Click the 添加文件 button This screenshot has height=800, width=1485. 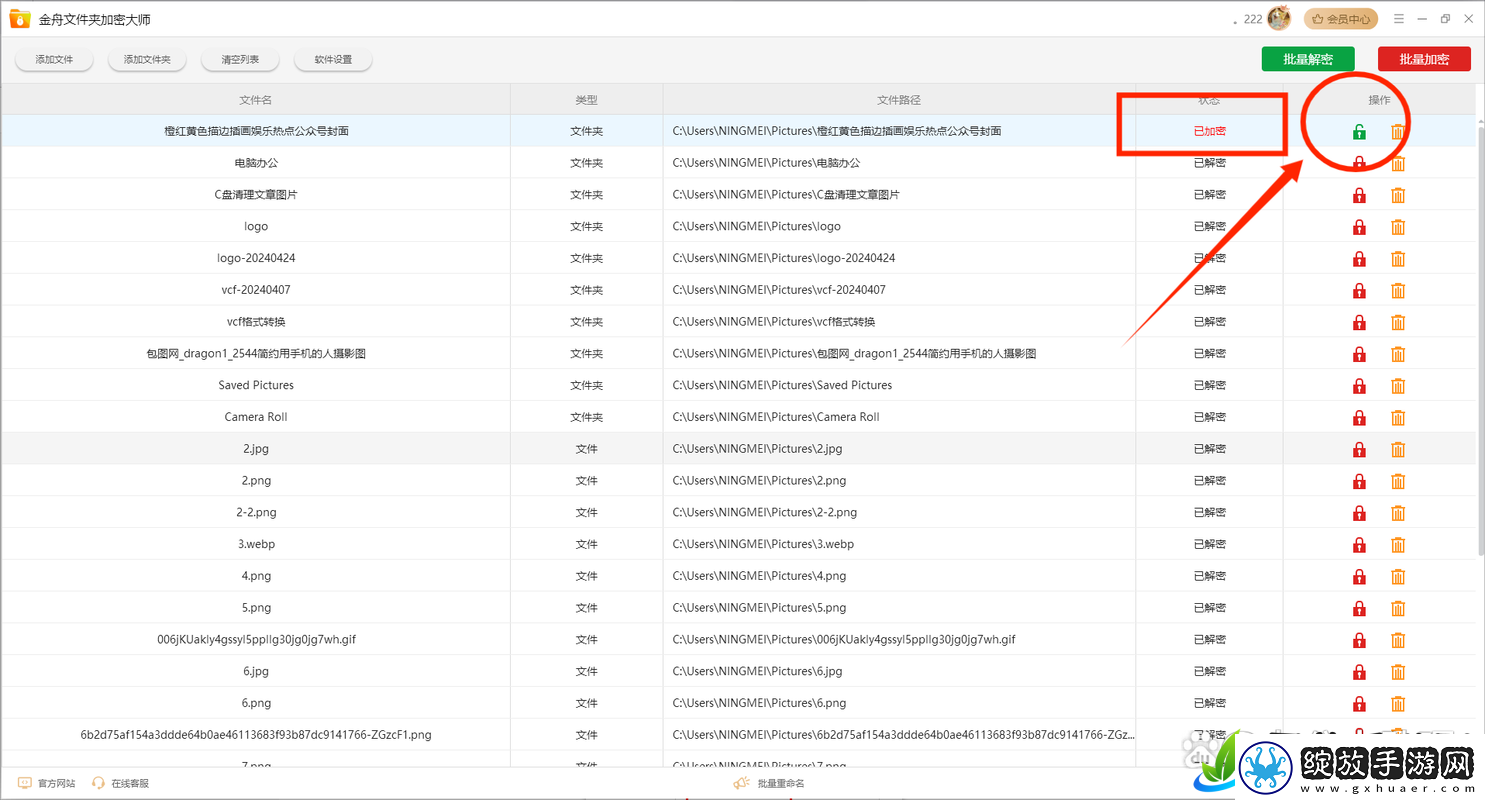pos(54,60)
